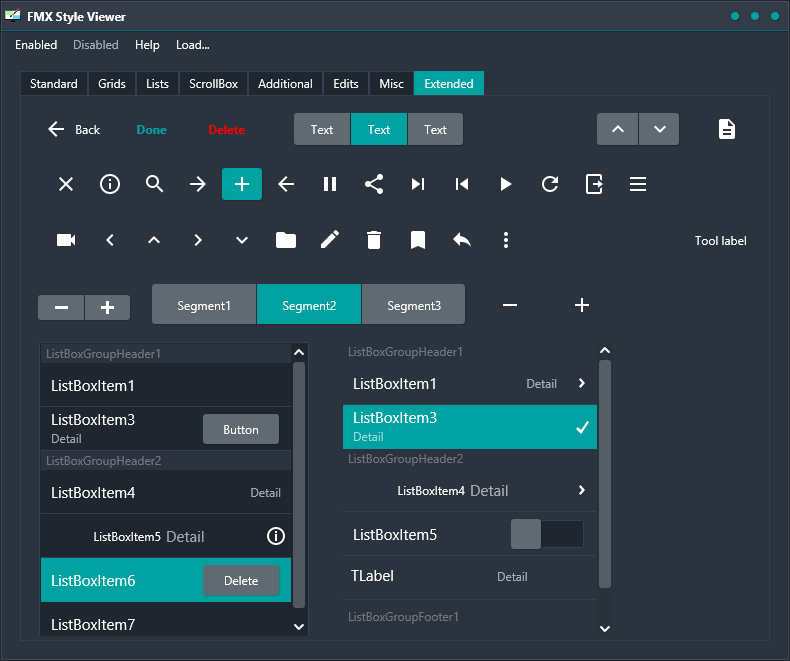Click the flat plus icon beside minus
790x661 pixels.
[x=582, y=305]
